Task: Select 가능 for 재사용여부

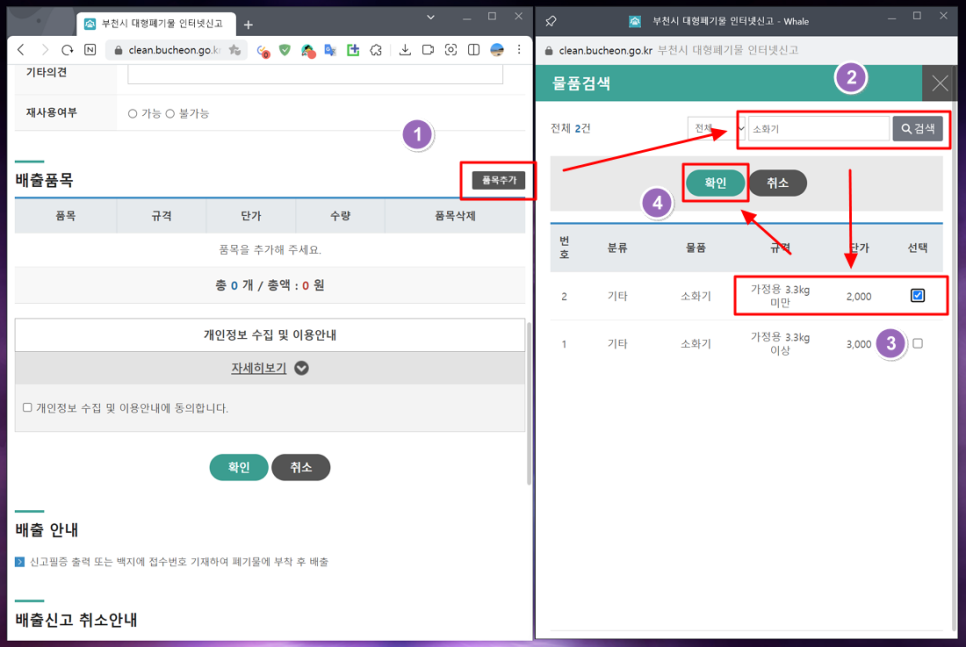Action: [x=132, y=114]
